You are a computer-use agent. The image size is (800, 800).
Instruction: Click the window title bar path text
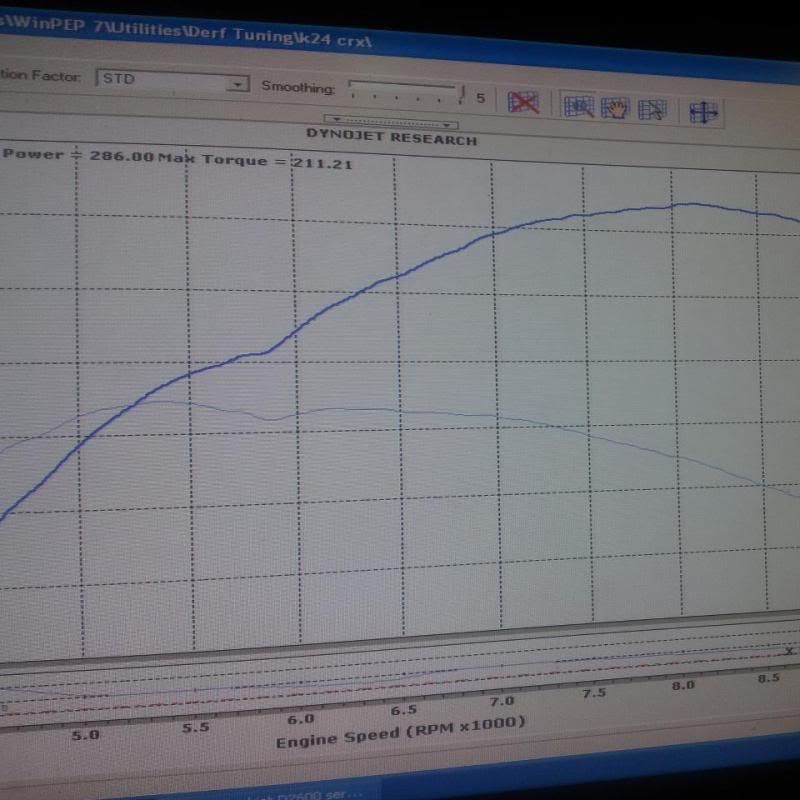(x=186, y=32)
